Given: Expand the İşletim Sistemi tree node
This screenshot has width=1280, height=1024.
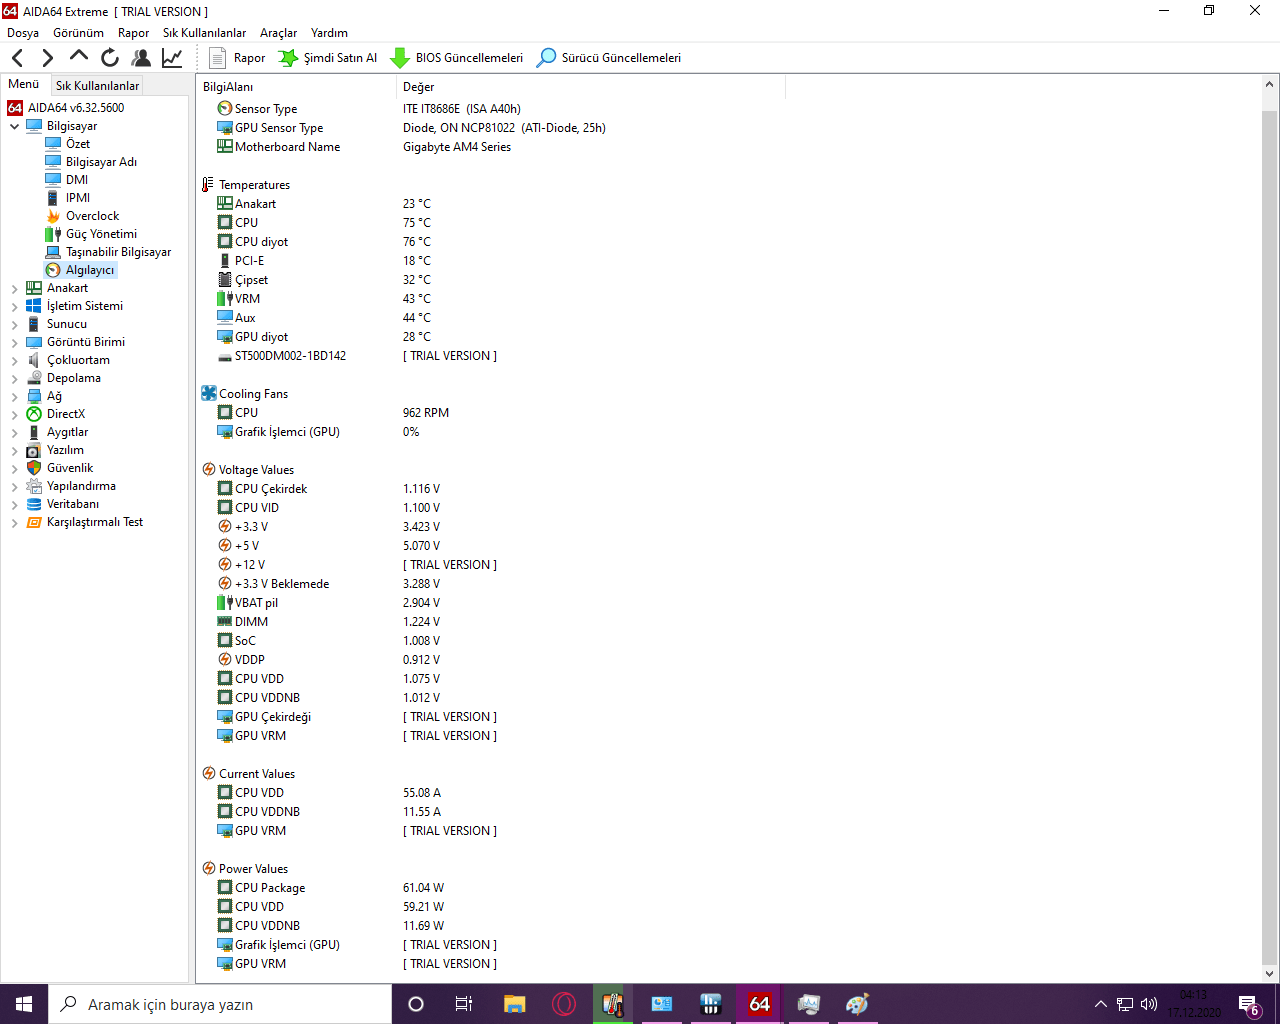Looking at the screenshot, I should point(14,306).
